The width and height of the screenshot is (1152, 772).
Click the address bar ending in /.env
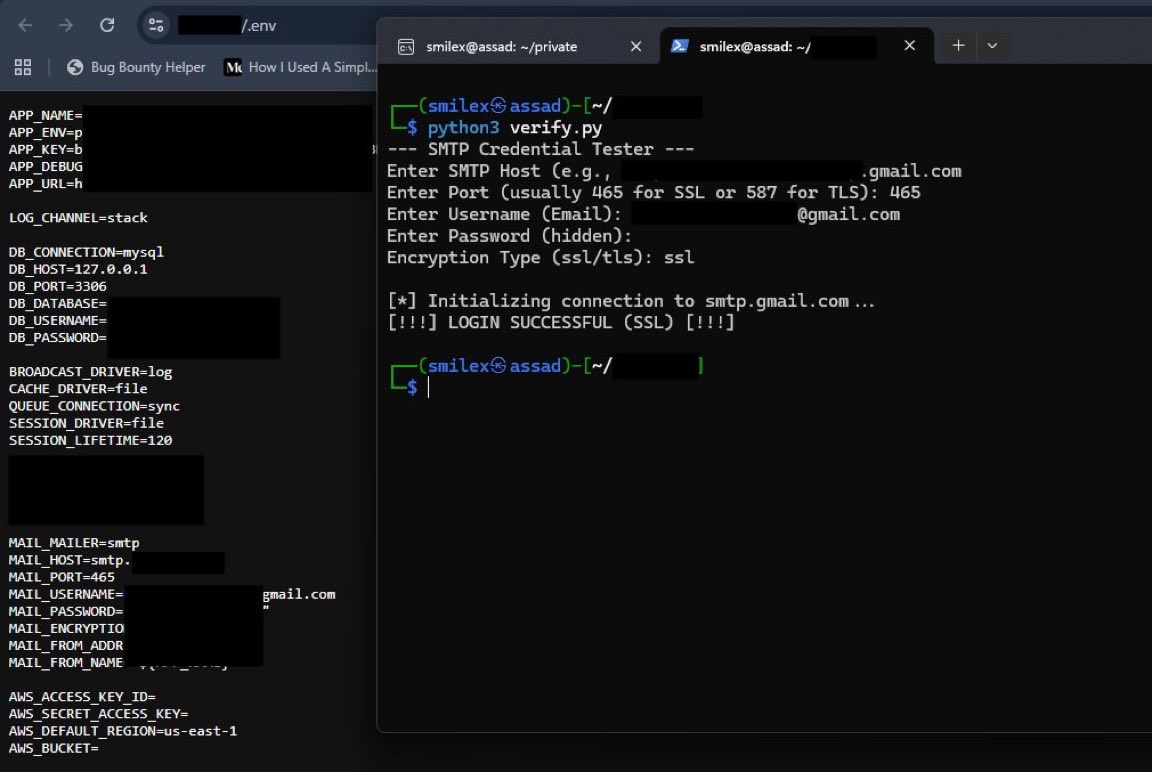tap(257, 26)
